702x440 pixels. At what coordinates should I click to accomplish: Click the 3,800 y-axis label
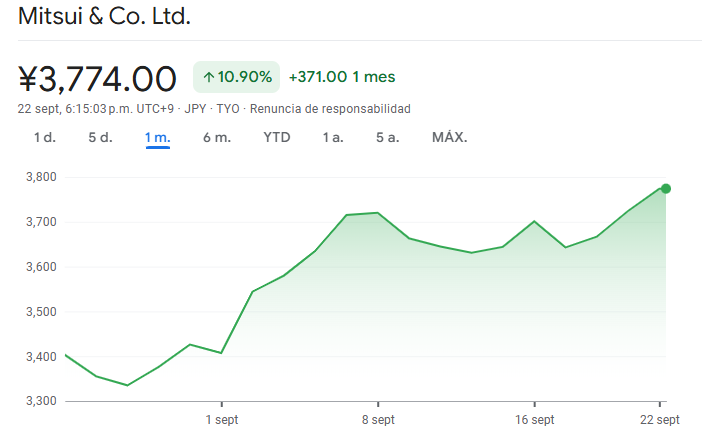point(41,177)
